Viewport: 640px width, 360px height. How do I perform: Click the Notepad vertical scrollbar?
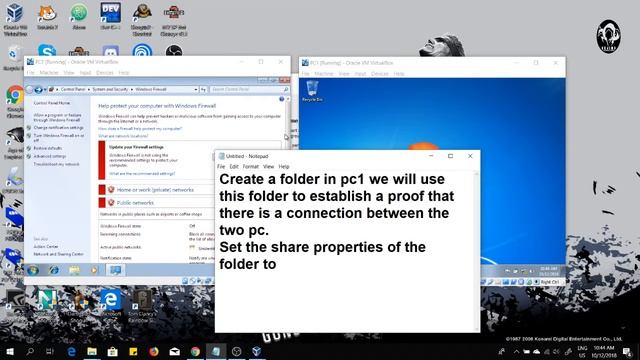[476, 252]
